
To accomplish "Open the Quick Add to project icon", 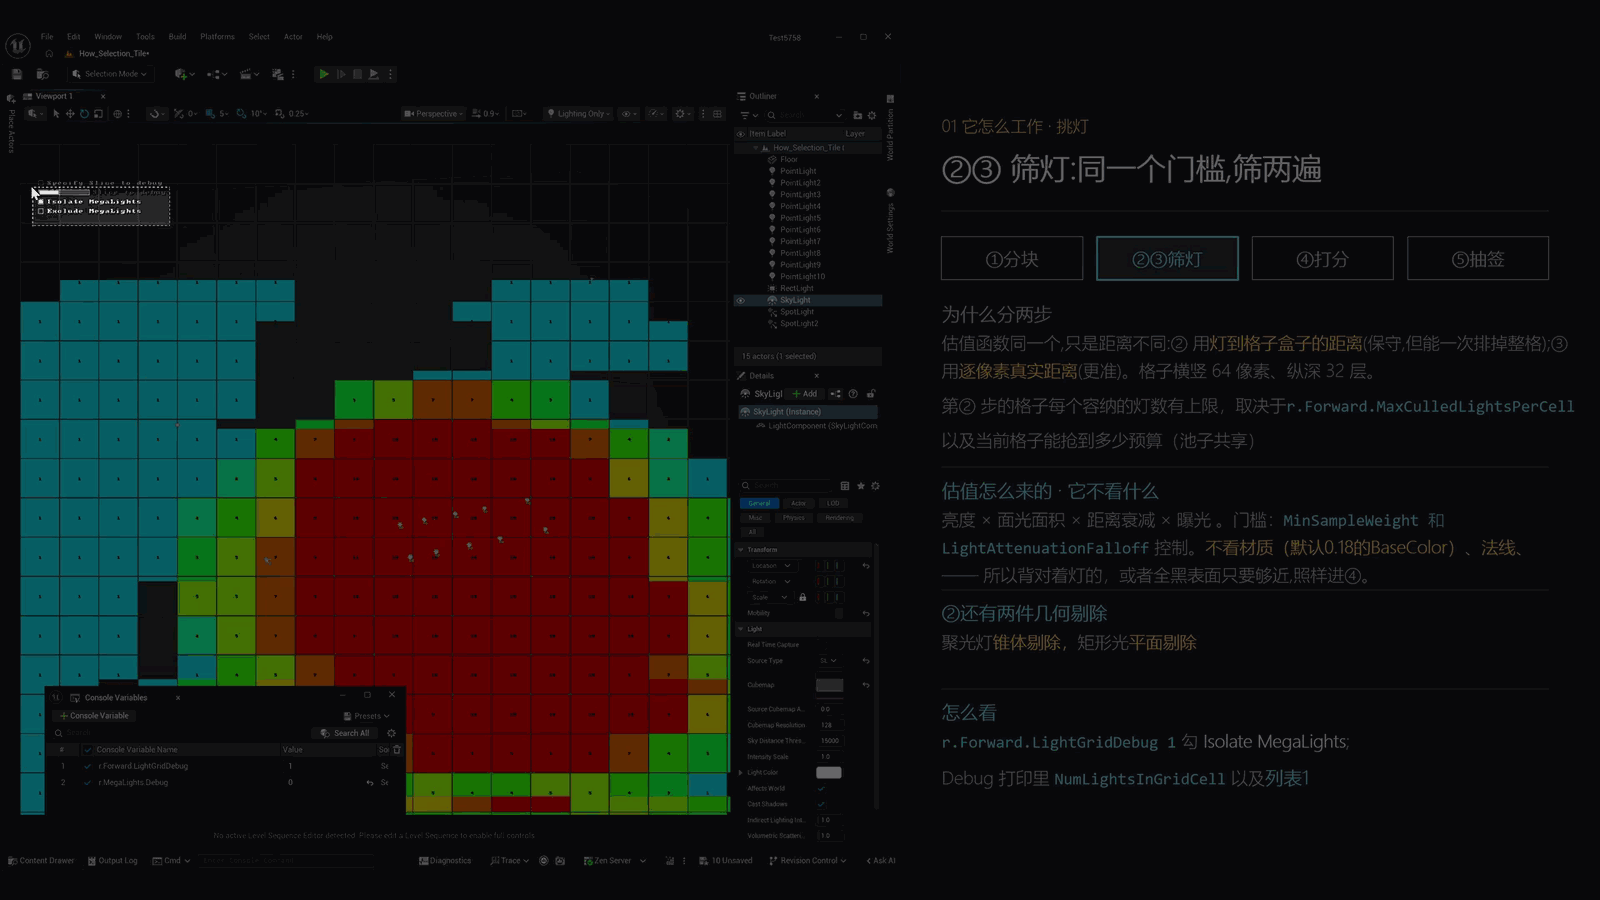I will pyautogui.click(x=183, y=74).
